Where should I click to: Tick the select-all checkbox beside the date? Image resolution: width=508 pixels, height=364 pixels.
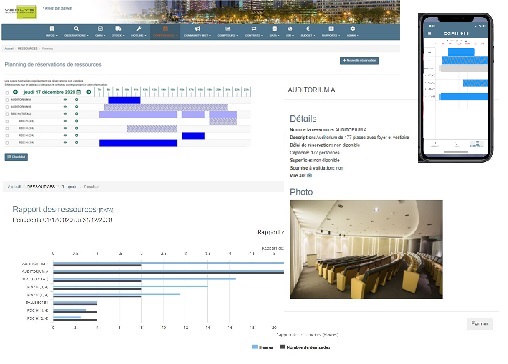pos(7,93)
